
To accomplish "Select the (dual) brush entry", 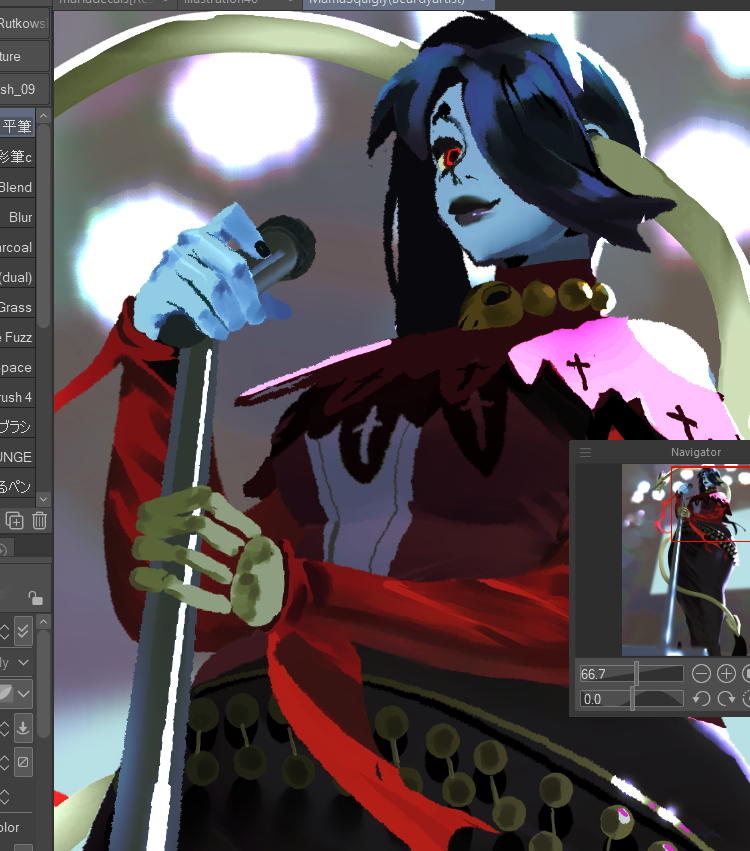I will coord(17,277).
